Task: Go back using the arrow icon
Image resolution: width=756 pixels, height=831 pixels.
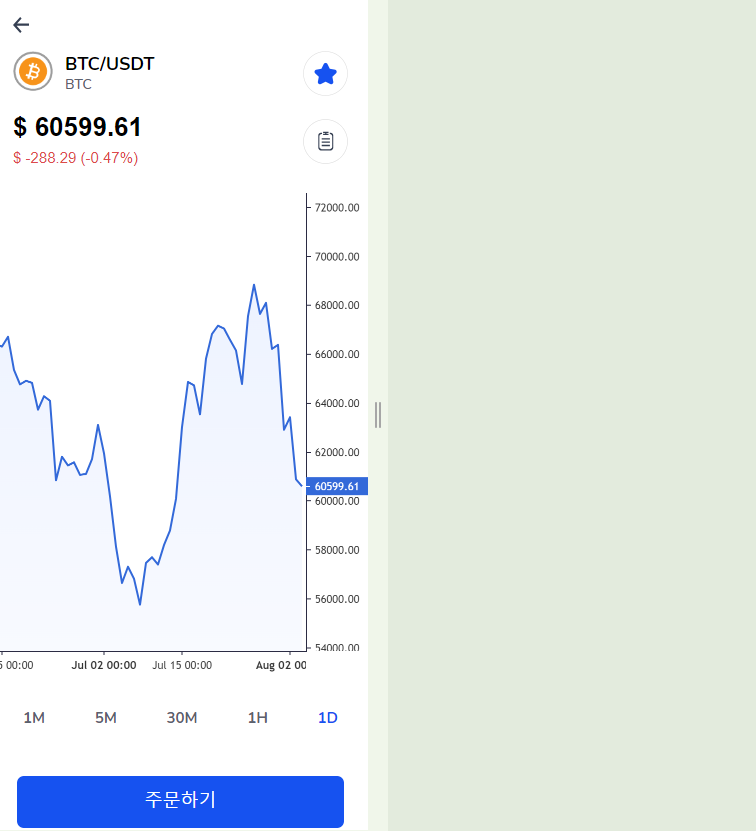Action: pos(21,25)
